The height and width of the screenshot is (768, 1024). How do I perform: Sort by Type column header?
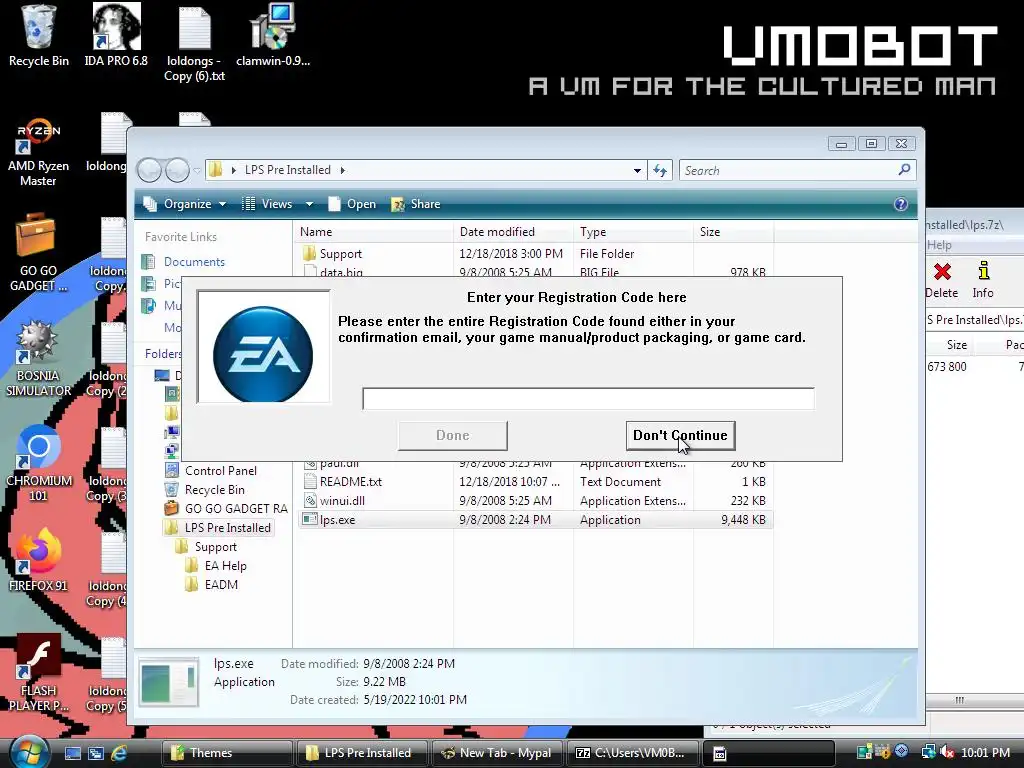click(x=633, y=232)
